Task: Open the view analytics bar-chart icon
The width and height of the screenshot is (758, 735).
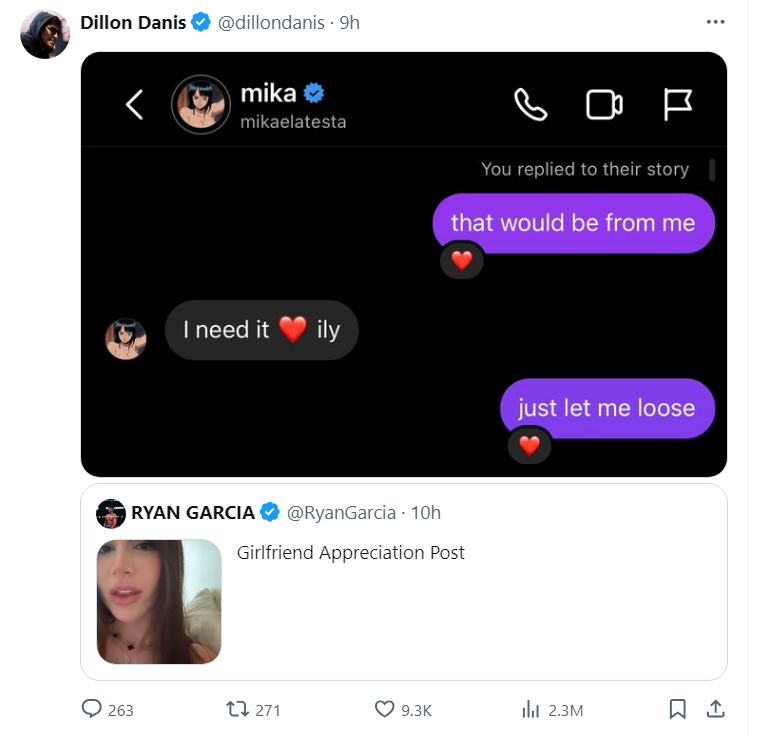Action: (x=531, y=709)
